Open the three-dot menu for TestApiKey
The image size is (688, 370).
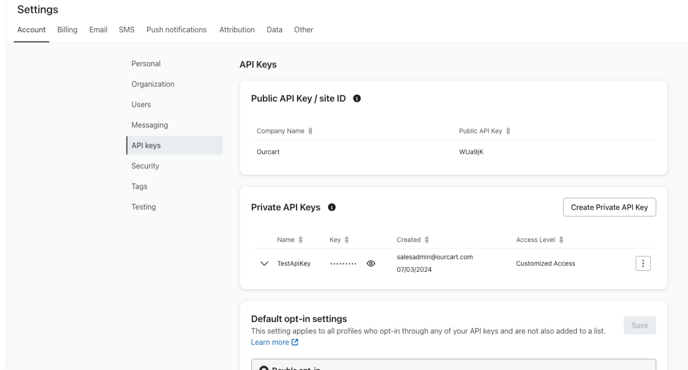coord(643,263)
